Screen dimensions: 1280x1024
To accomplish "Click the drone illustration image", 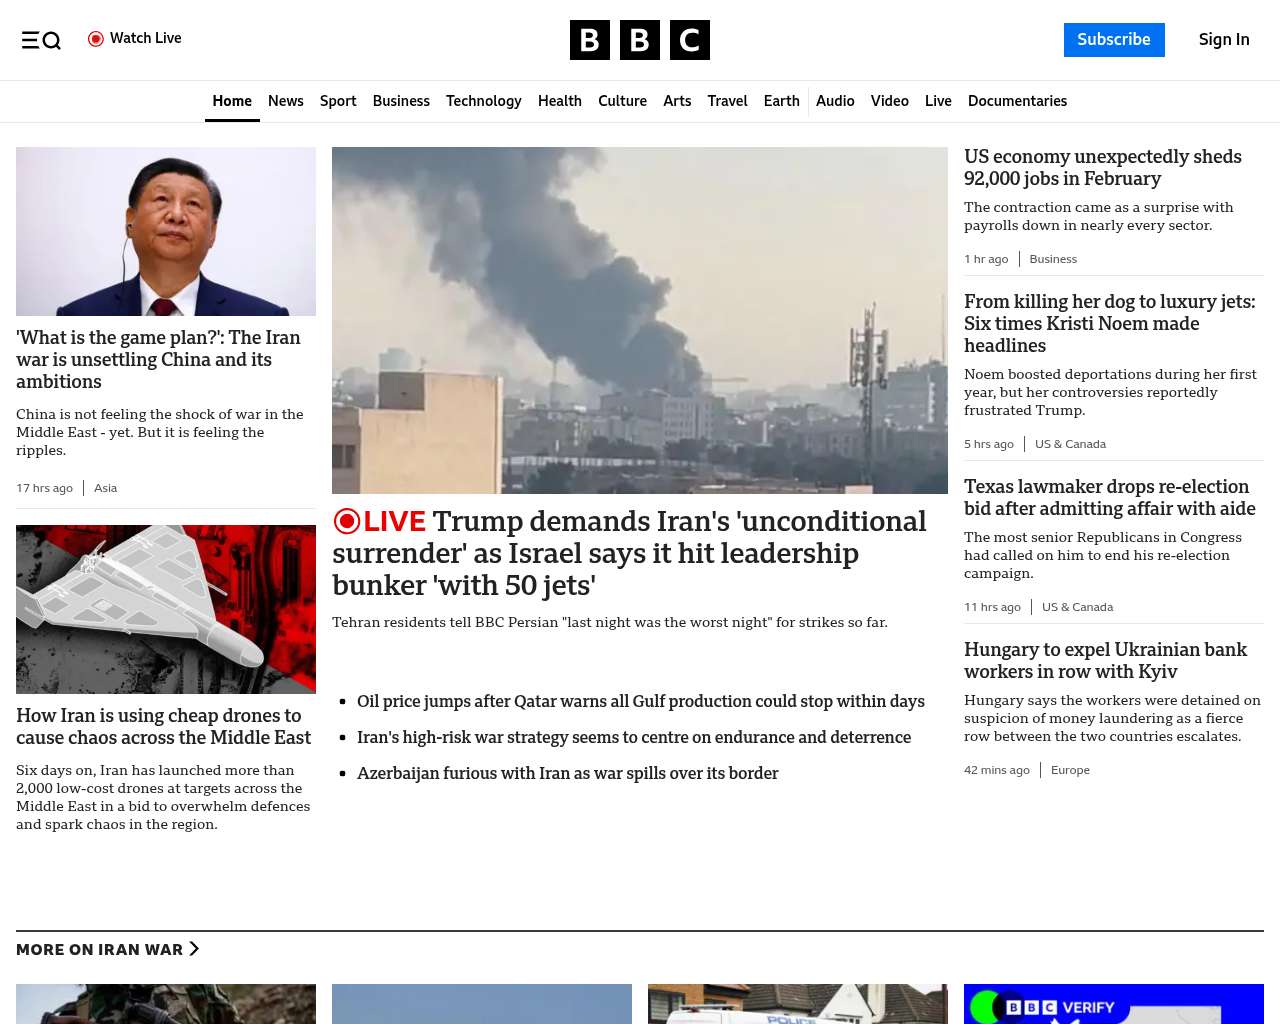I will pos(166,609).
